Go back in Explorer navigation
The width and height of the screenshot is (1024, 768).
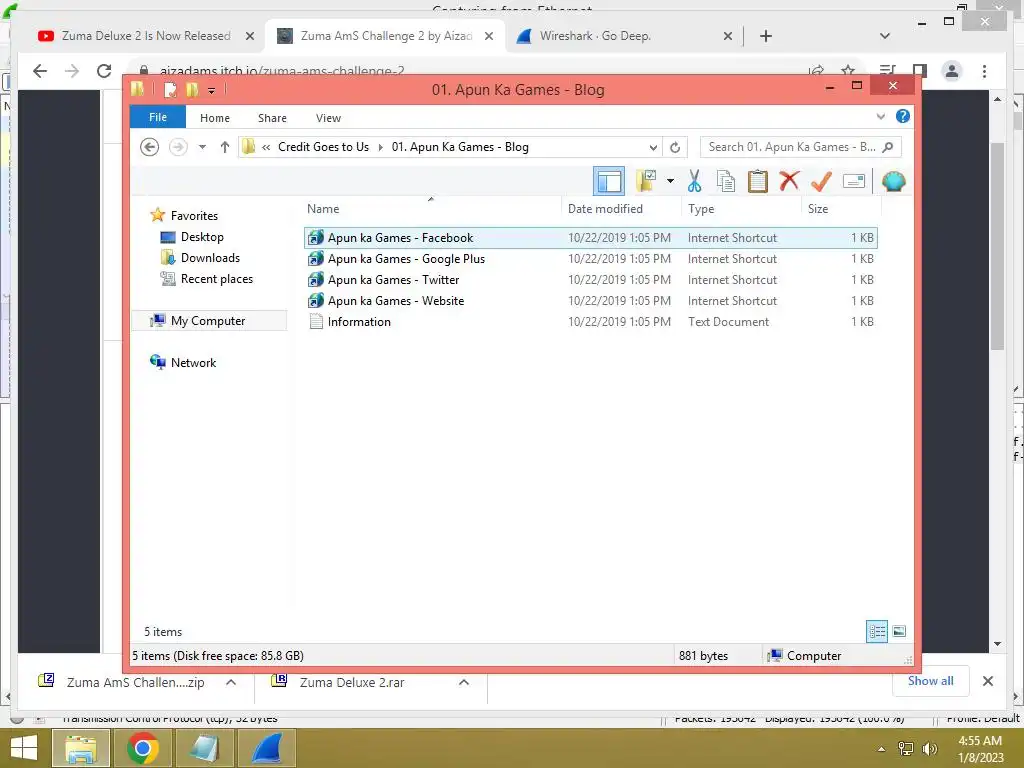pos(150,147)
